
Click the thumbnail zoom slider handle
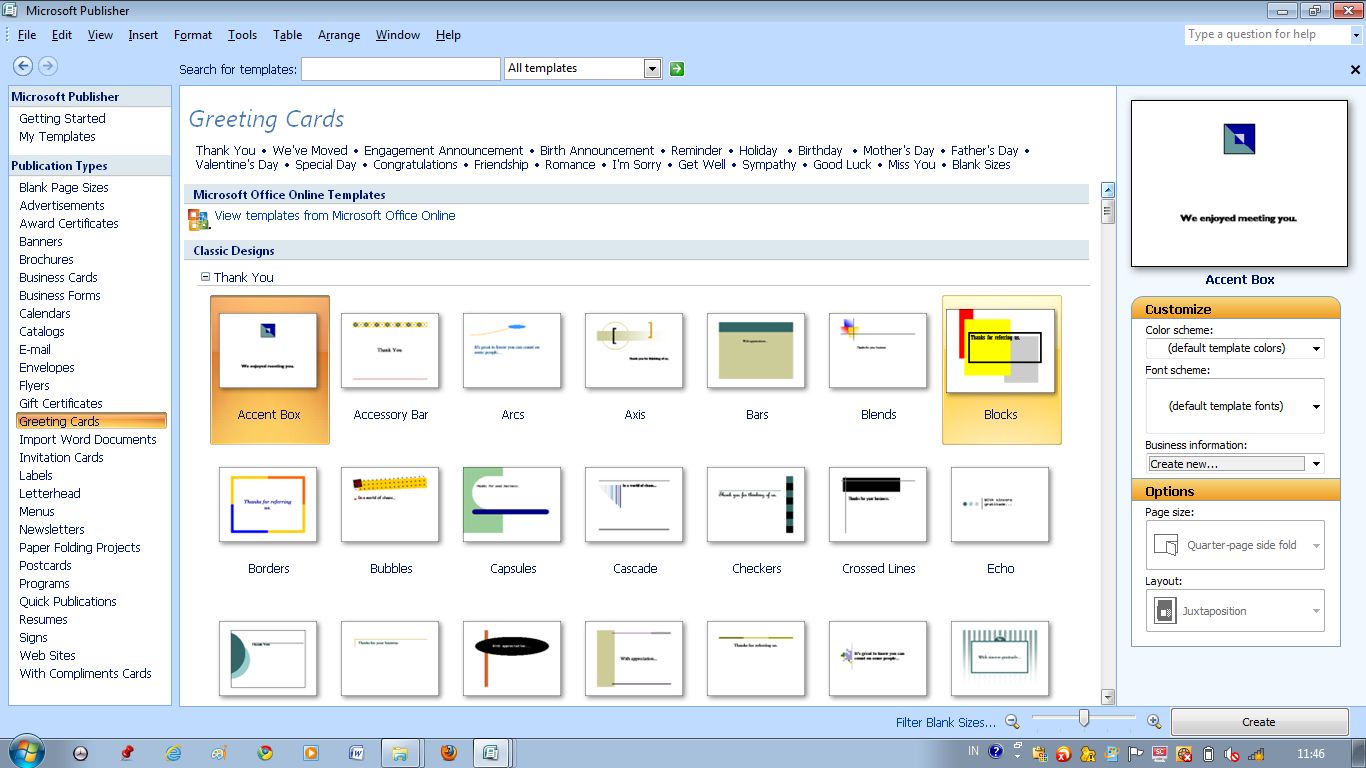pos(1083,718)
